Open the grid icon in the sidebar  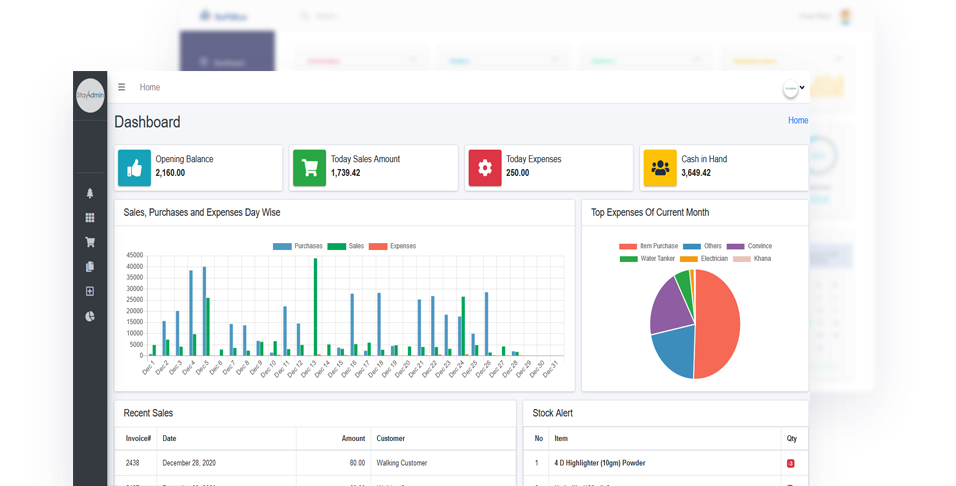(x=90, y=217)
